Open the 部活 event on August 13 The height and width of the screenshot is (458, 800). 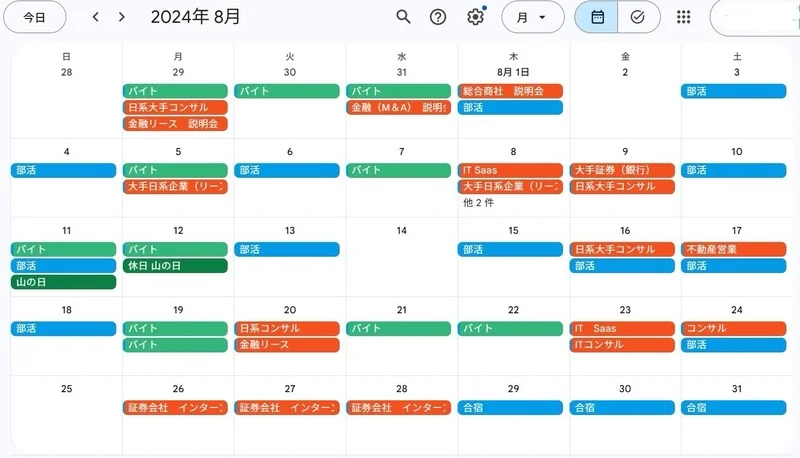click(x=287, y=249)
